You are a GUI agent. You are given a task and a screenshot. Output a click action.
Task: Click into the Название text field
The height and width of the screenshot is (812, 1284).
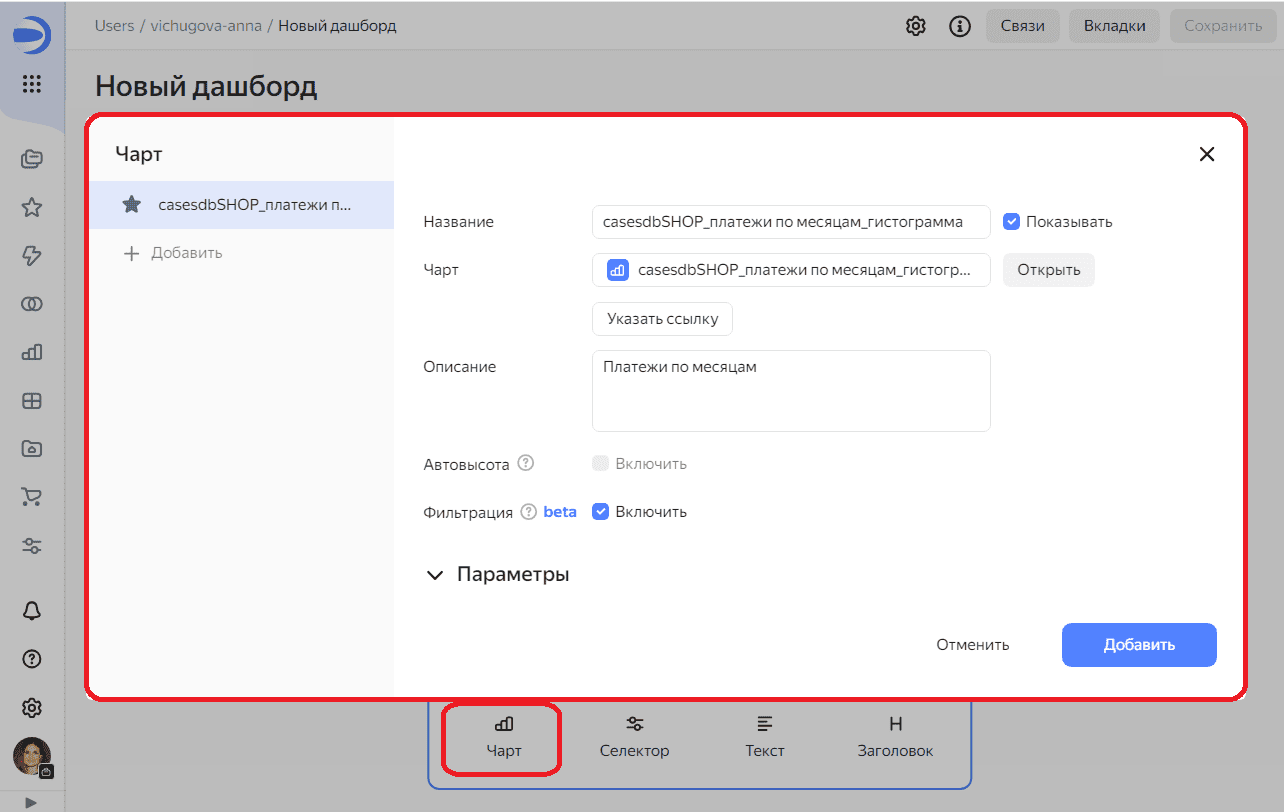click(x=791, y=222)
